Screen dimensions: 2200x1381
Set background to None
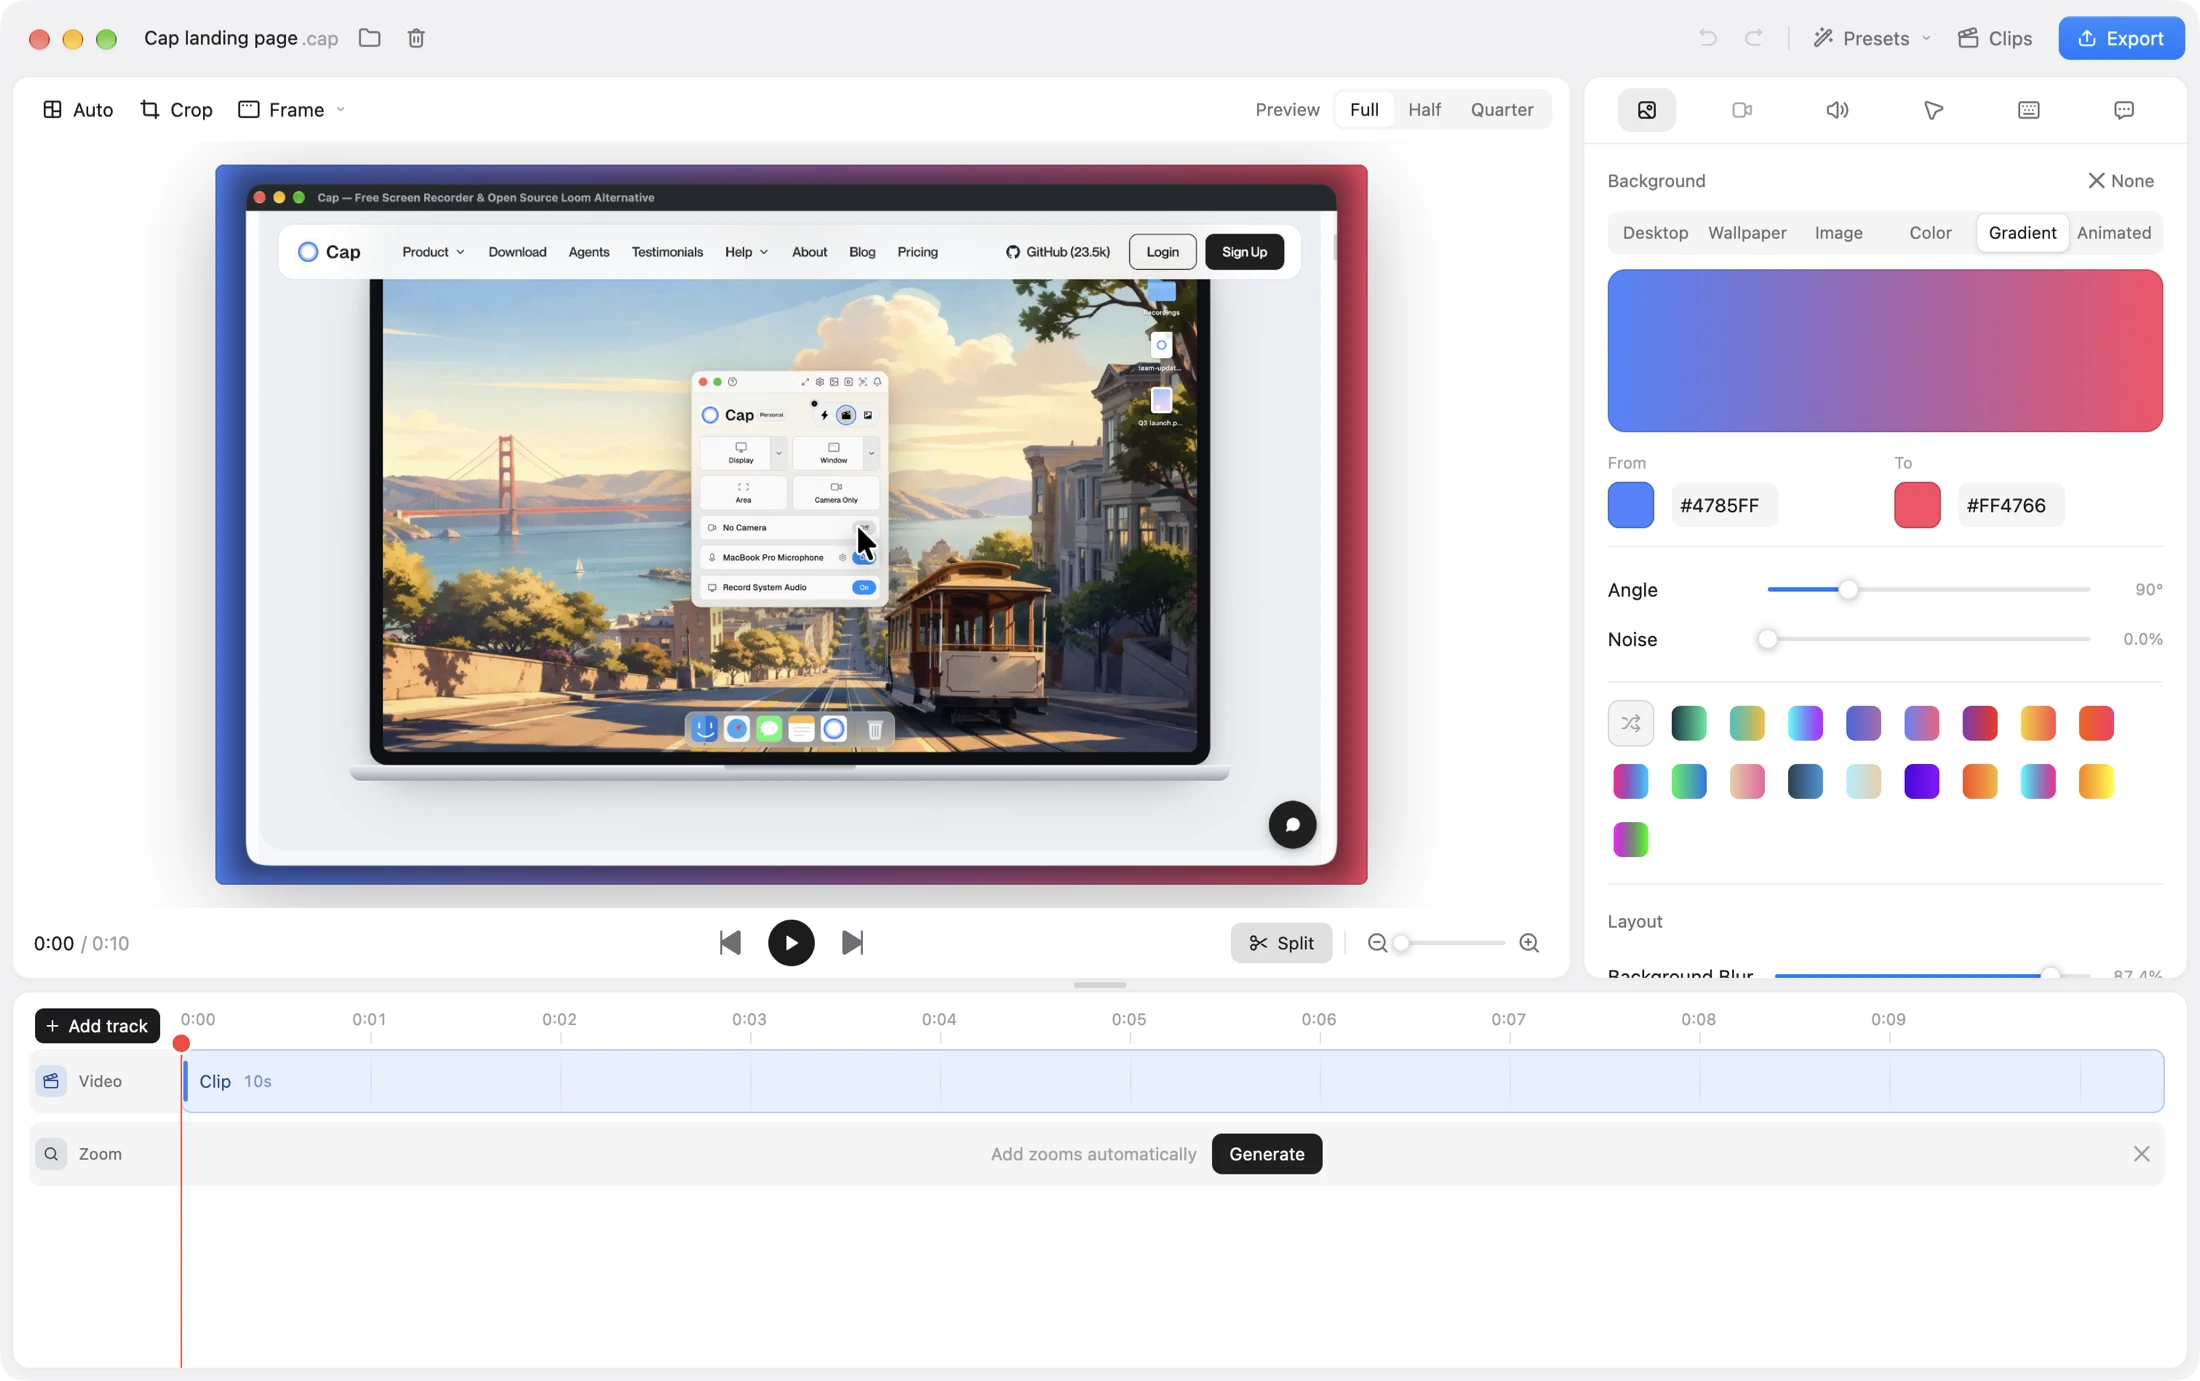[x=2121, y=181]
